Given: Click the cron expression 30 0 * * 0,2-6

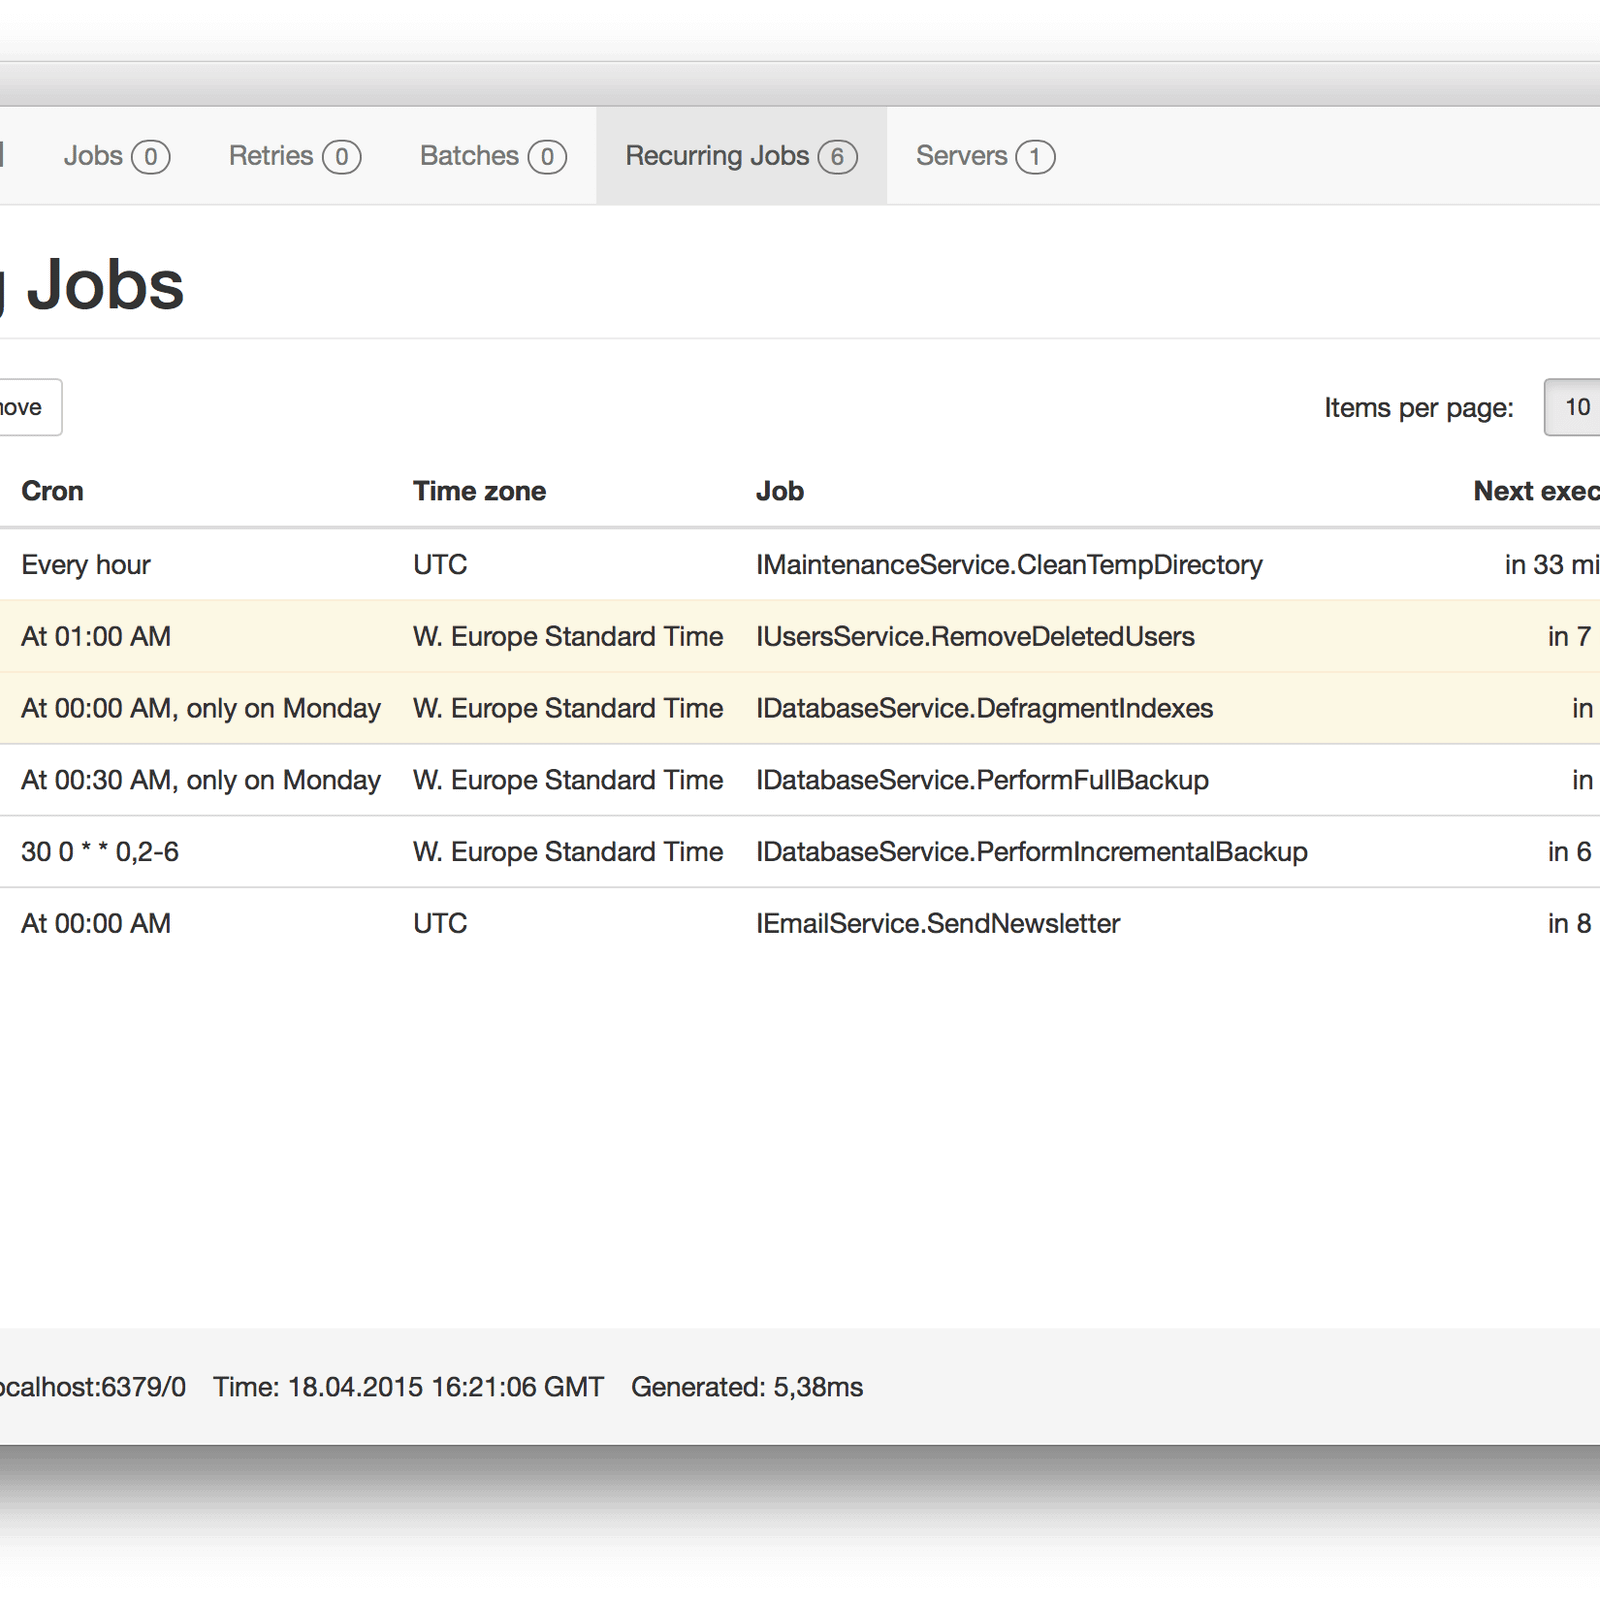Looking at the screenshot, I should [x=100, y=852].
